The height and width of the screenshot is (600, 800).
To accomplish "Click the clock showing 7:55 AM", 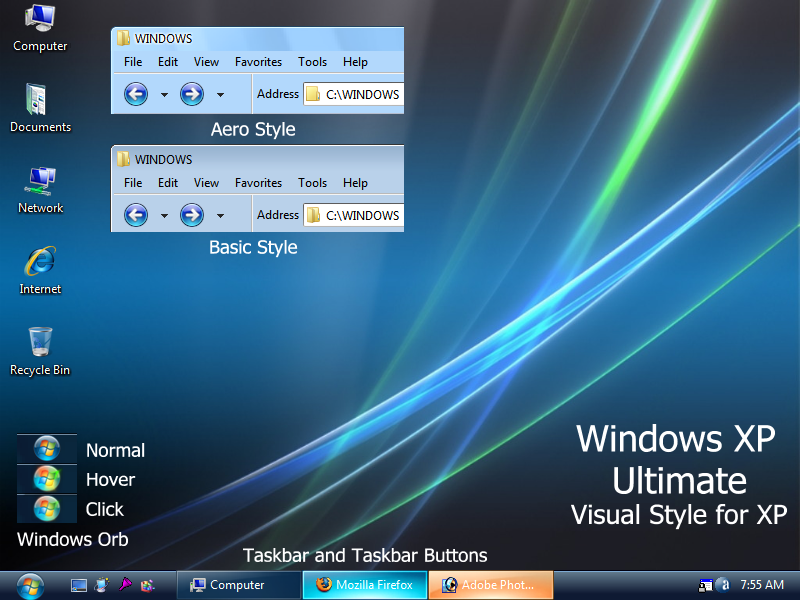I will [x=762, y=585].
